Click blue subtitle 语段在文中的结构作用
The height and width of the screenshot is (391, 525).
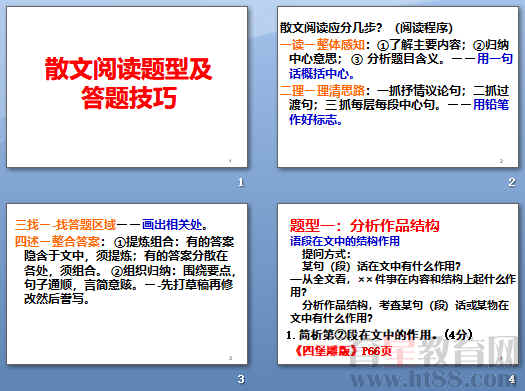tap(345, 241)
